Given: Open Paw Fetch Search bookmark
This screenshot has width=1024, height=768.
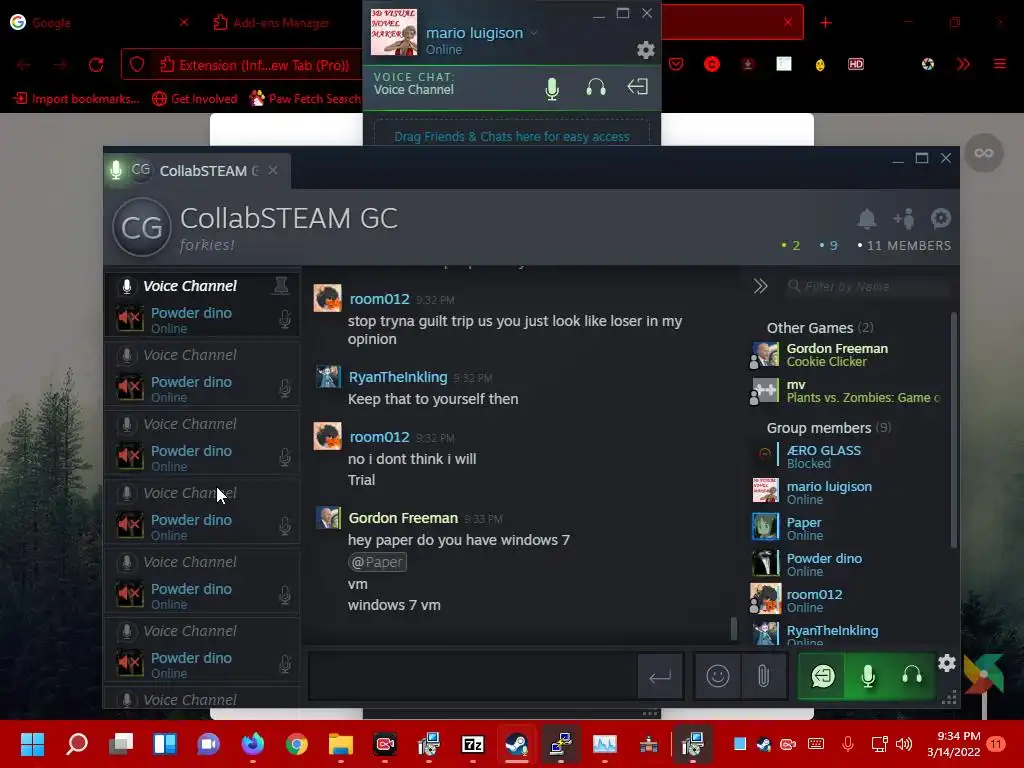Looking at the screenshot, I should coord(305,99).
